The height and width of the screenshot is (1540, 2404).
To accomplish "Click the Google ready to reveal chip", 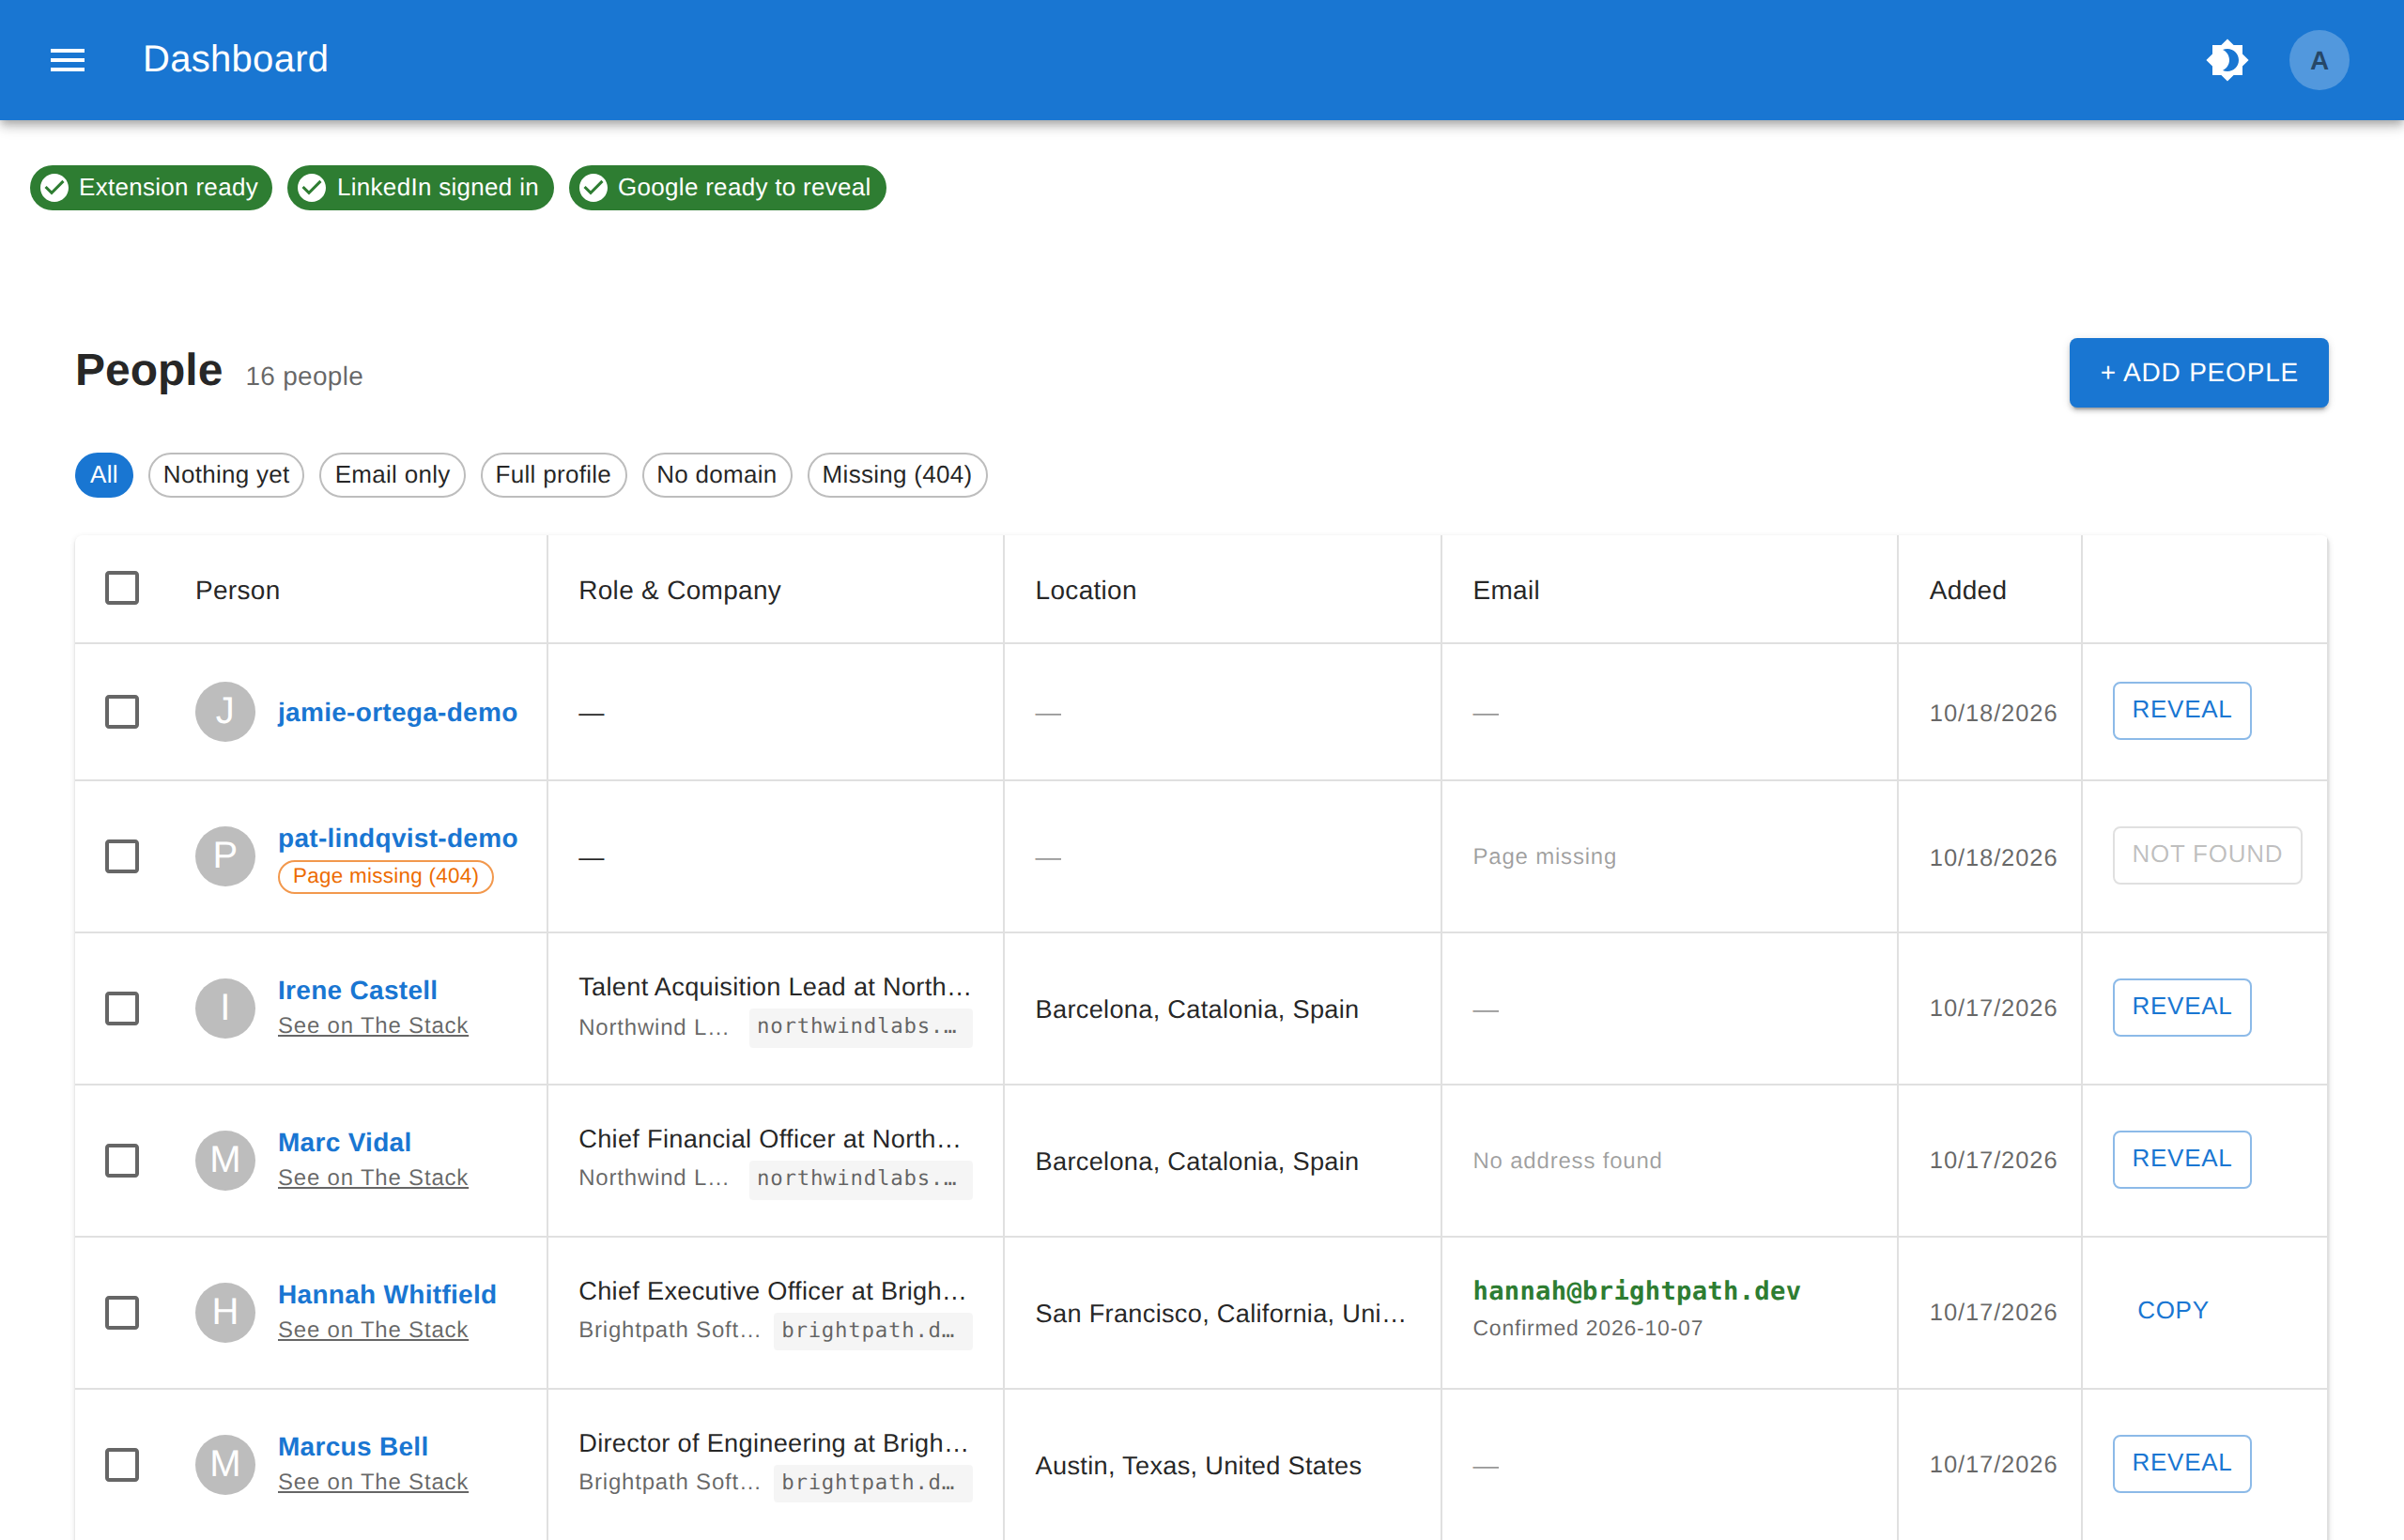I will tap(727, 187).
